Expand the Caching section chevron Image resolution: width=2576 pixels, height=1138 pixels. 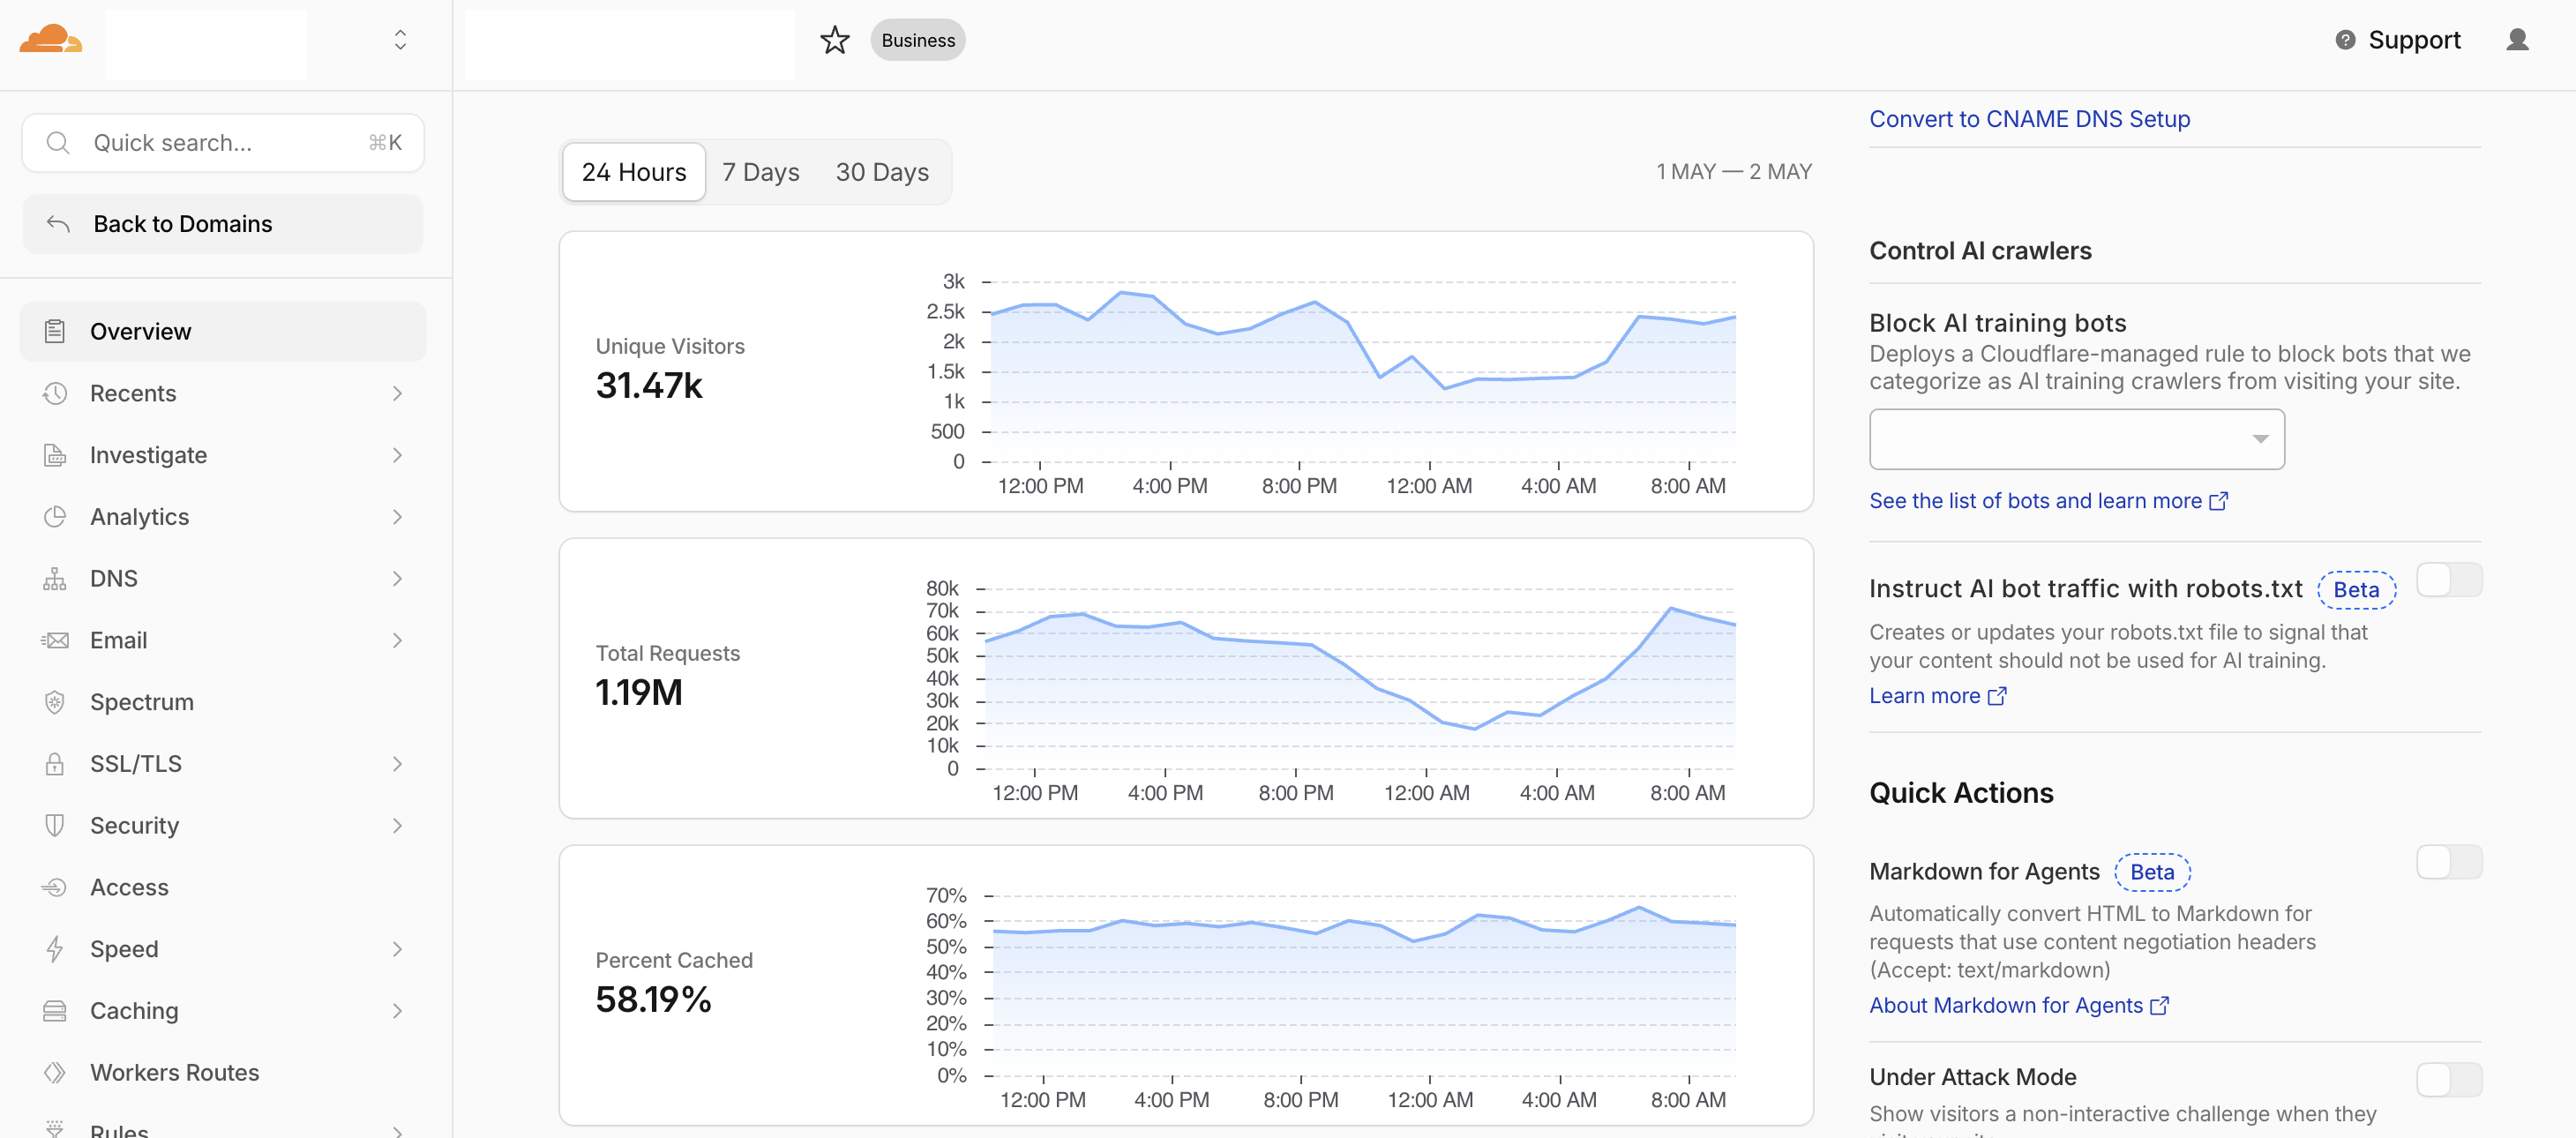[397, 1011]
